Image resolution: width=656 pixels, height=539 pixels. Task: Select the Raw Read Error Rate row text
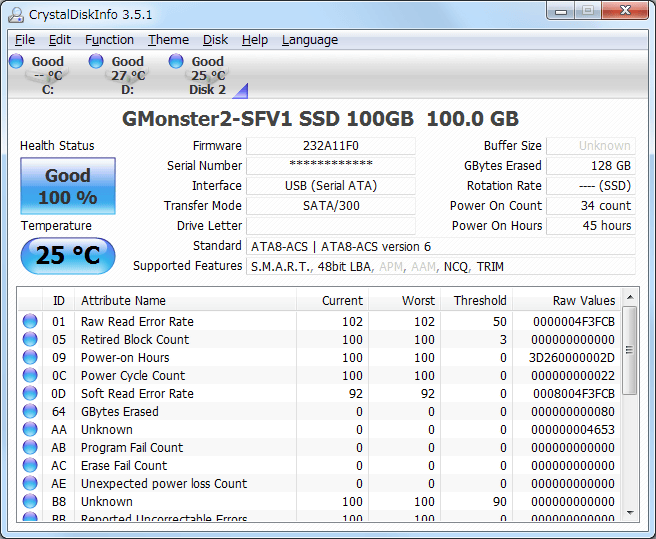137,321
